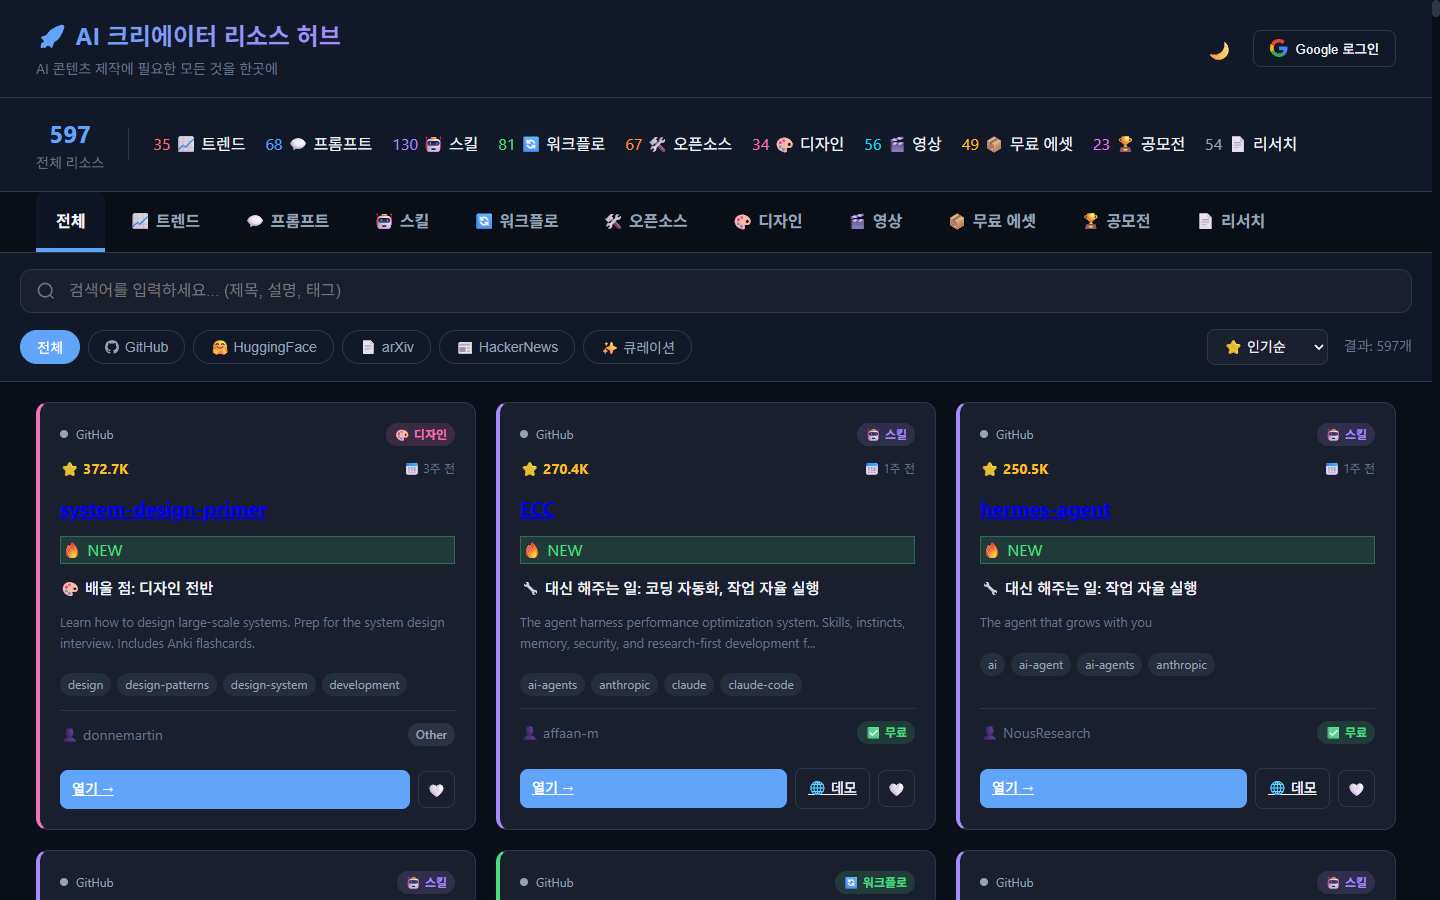Open the 프롬프트 tab
This screenshot has height=900, width=1440.
288,221
